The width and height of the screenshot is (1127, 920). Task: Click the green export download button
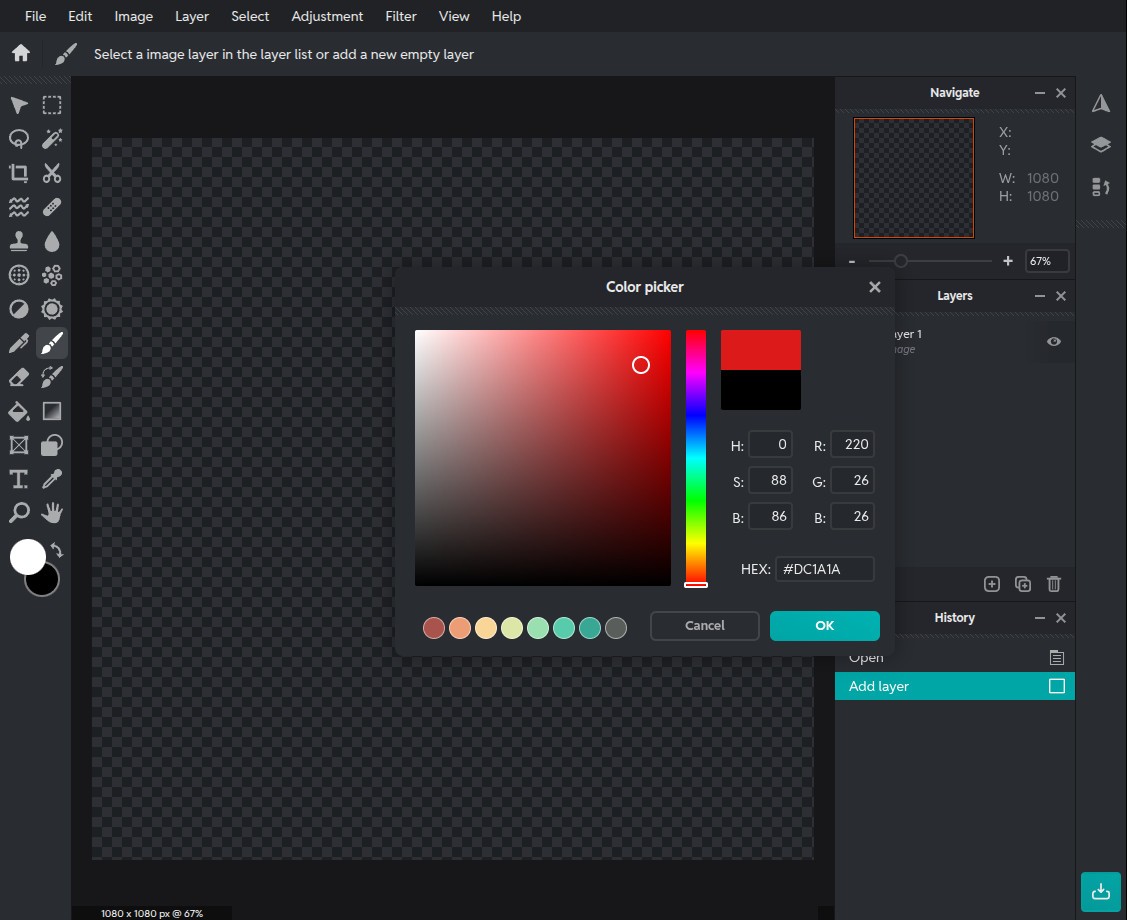[1100, 892]
